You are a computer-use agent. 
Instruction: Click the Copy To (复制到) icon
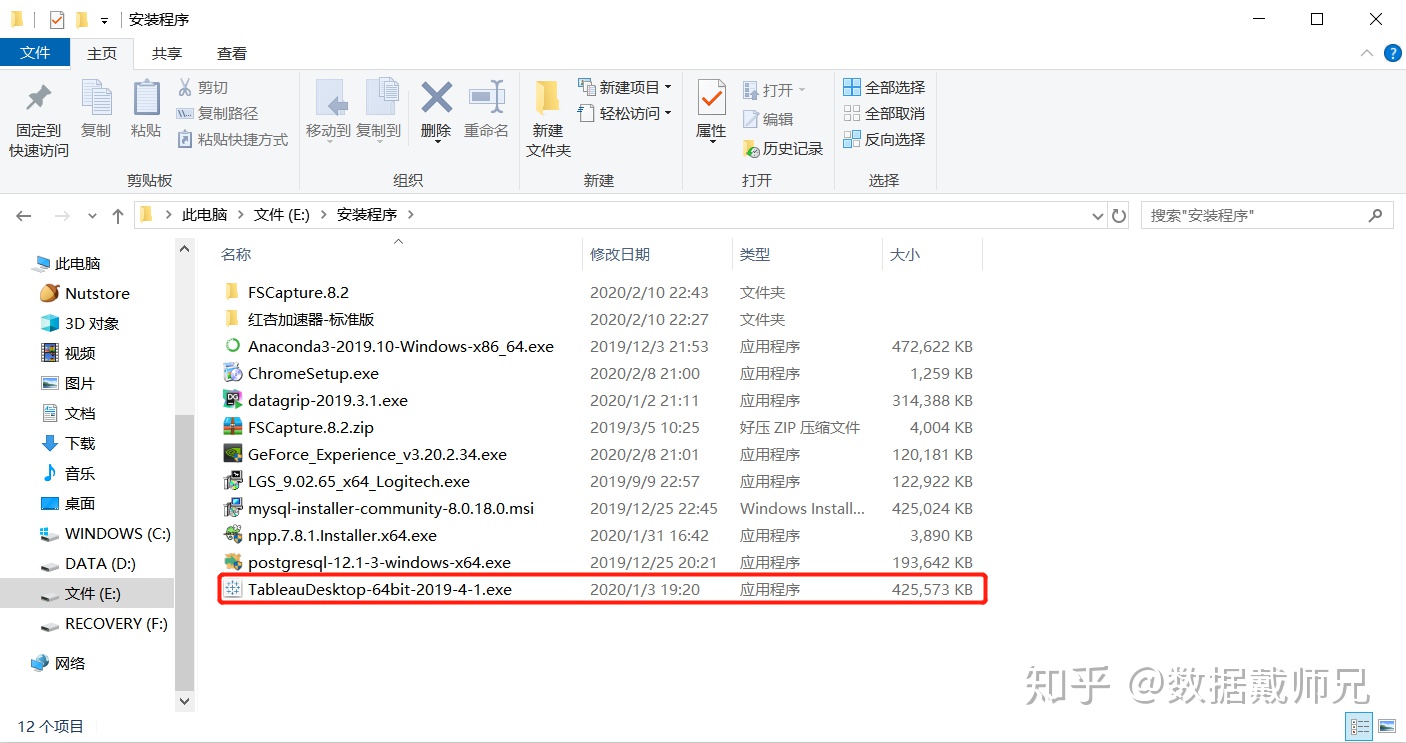coord(380,98)
